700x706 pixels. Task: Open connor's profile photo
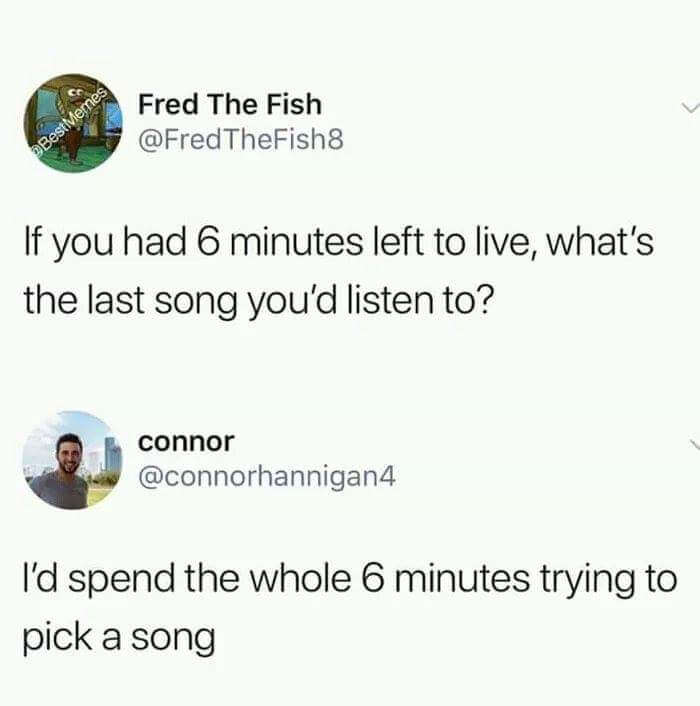(73, 460)
